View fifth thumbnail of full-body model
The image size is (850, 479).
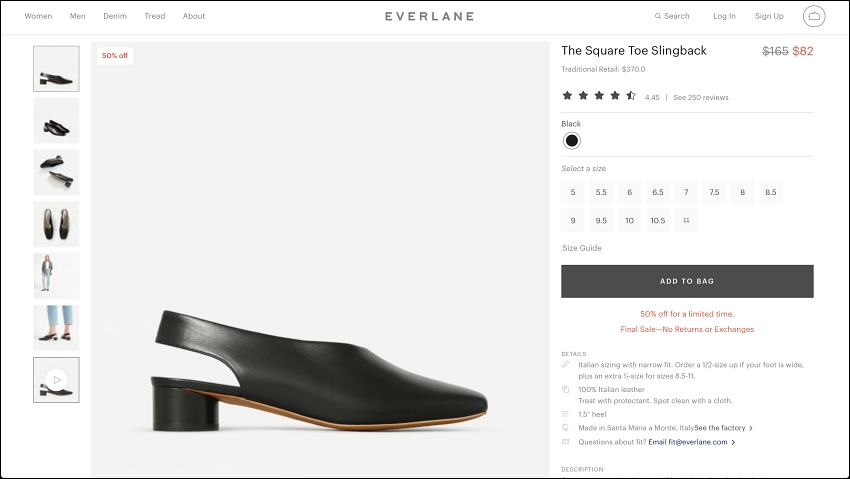click(x=56, y=276)
